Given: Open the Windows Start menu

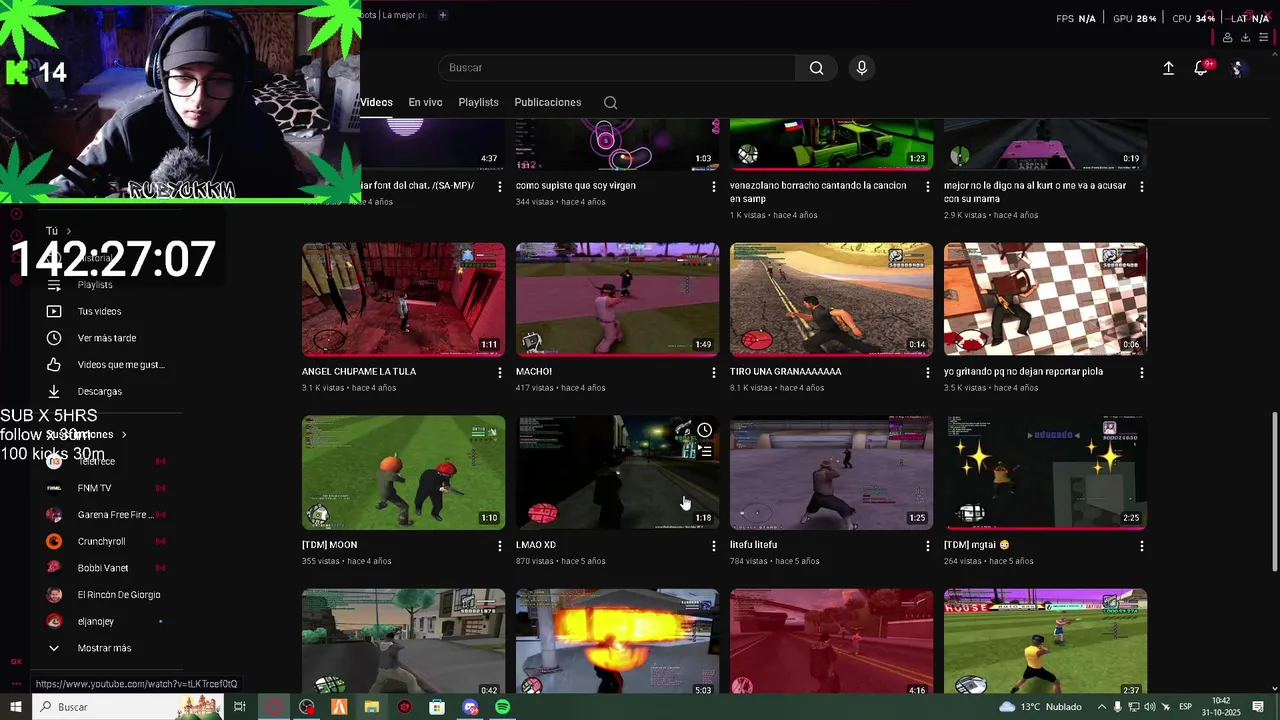Looking at the screenshot, I should tap(16, 707).
